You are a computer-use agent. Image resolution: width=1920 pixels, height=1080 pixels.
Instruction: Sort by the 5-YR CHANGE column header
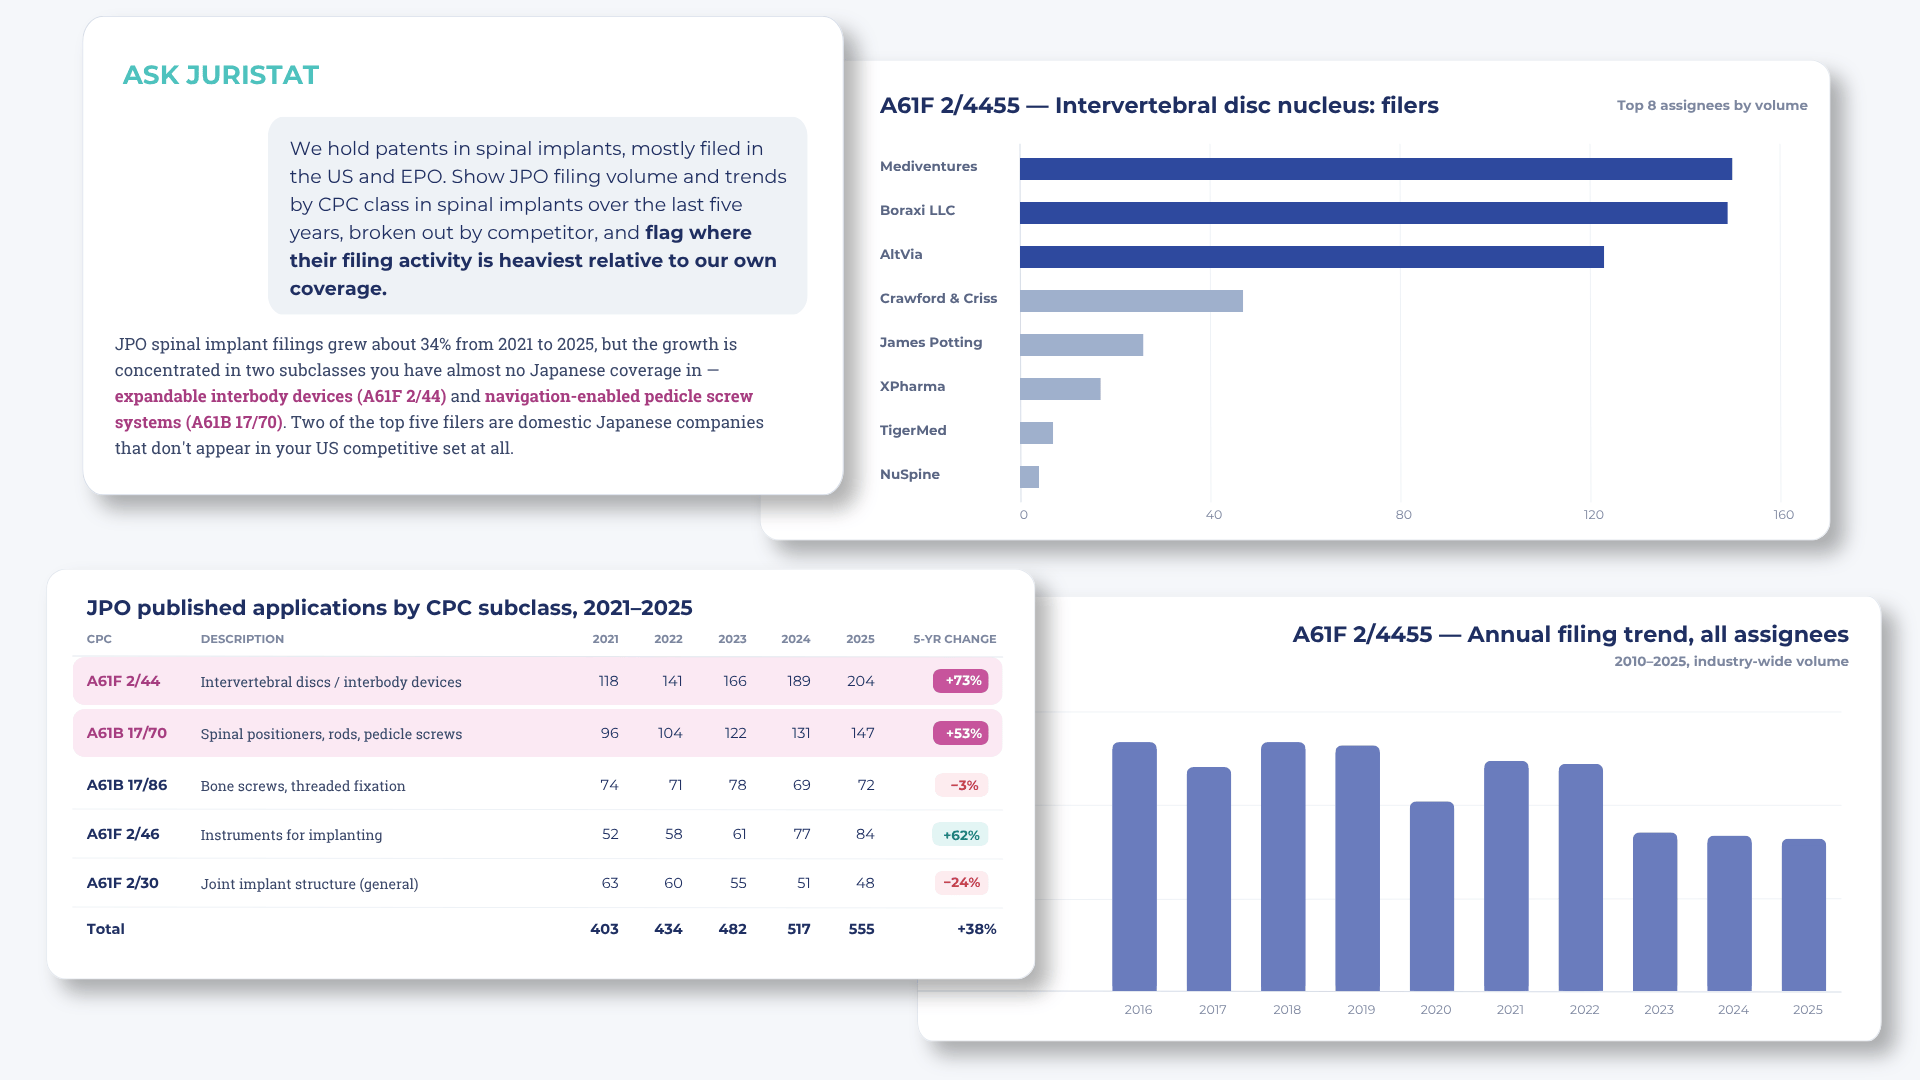(x=954, y=639)
